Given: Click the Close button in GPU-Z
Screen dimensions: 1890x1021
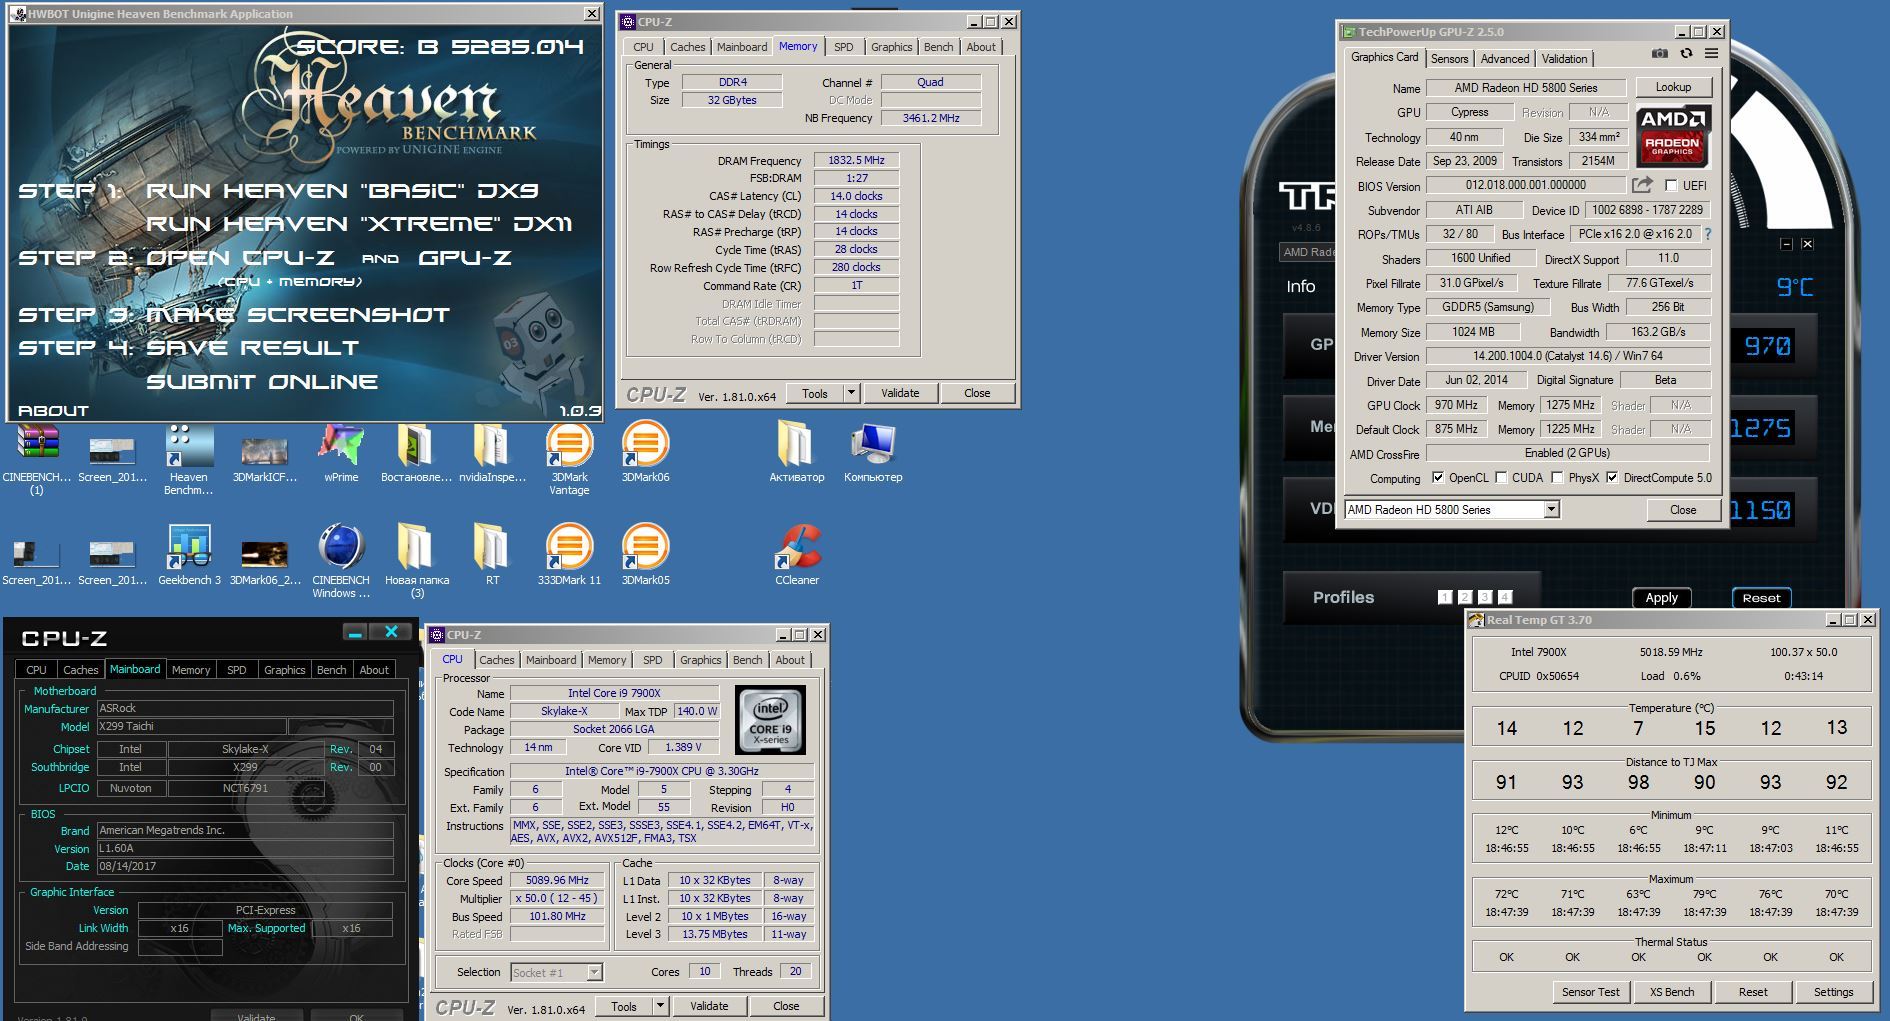Looking at the screenshot, I should (1683, 510).
